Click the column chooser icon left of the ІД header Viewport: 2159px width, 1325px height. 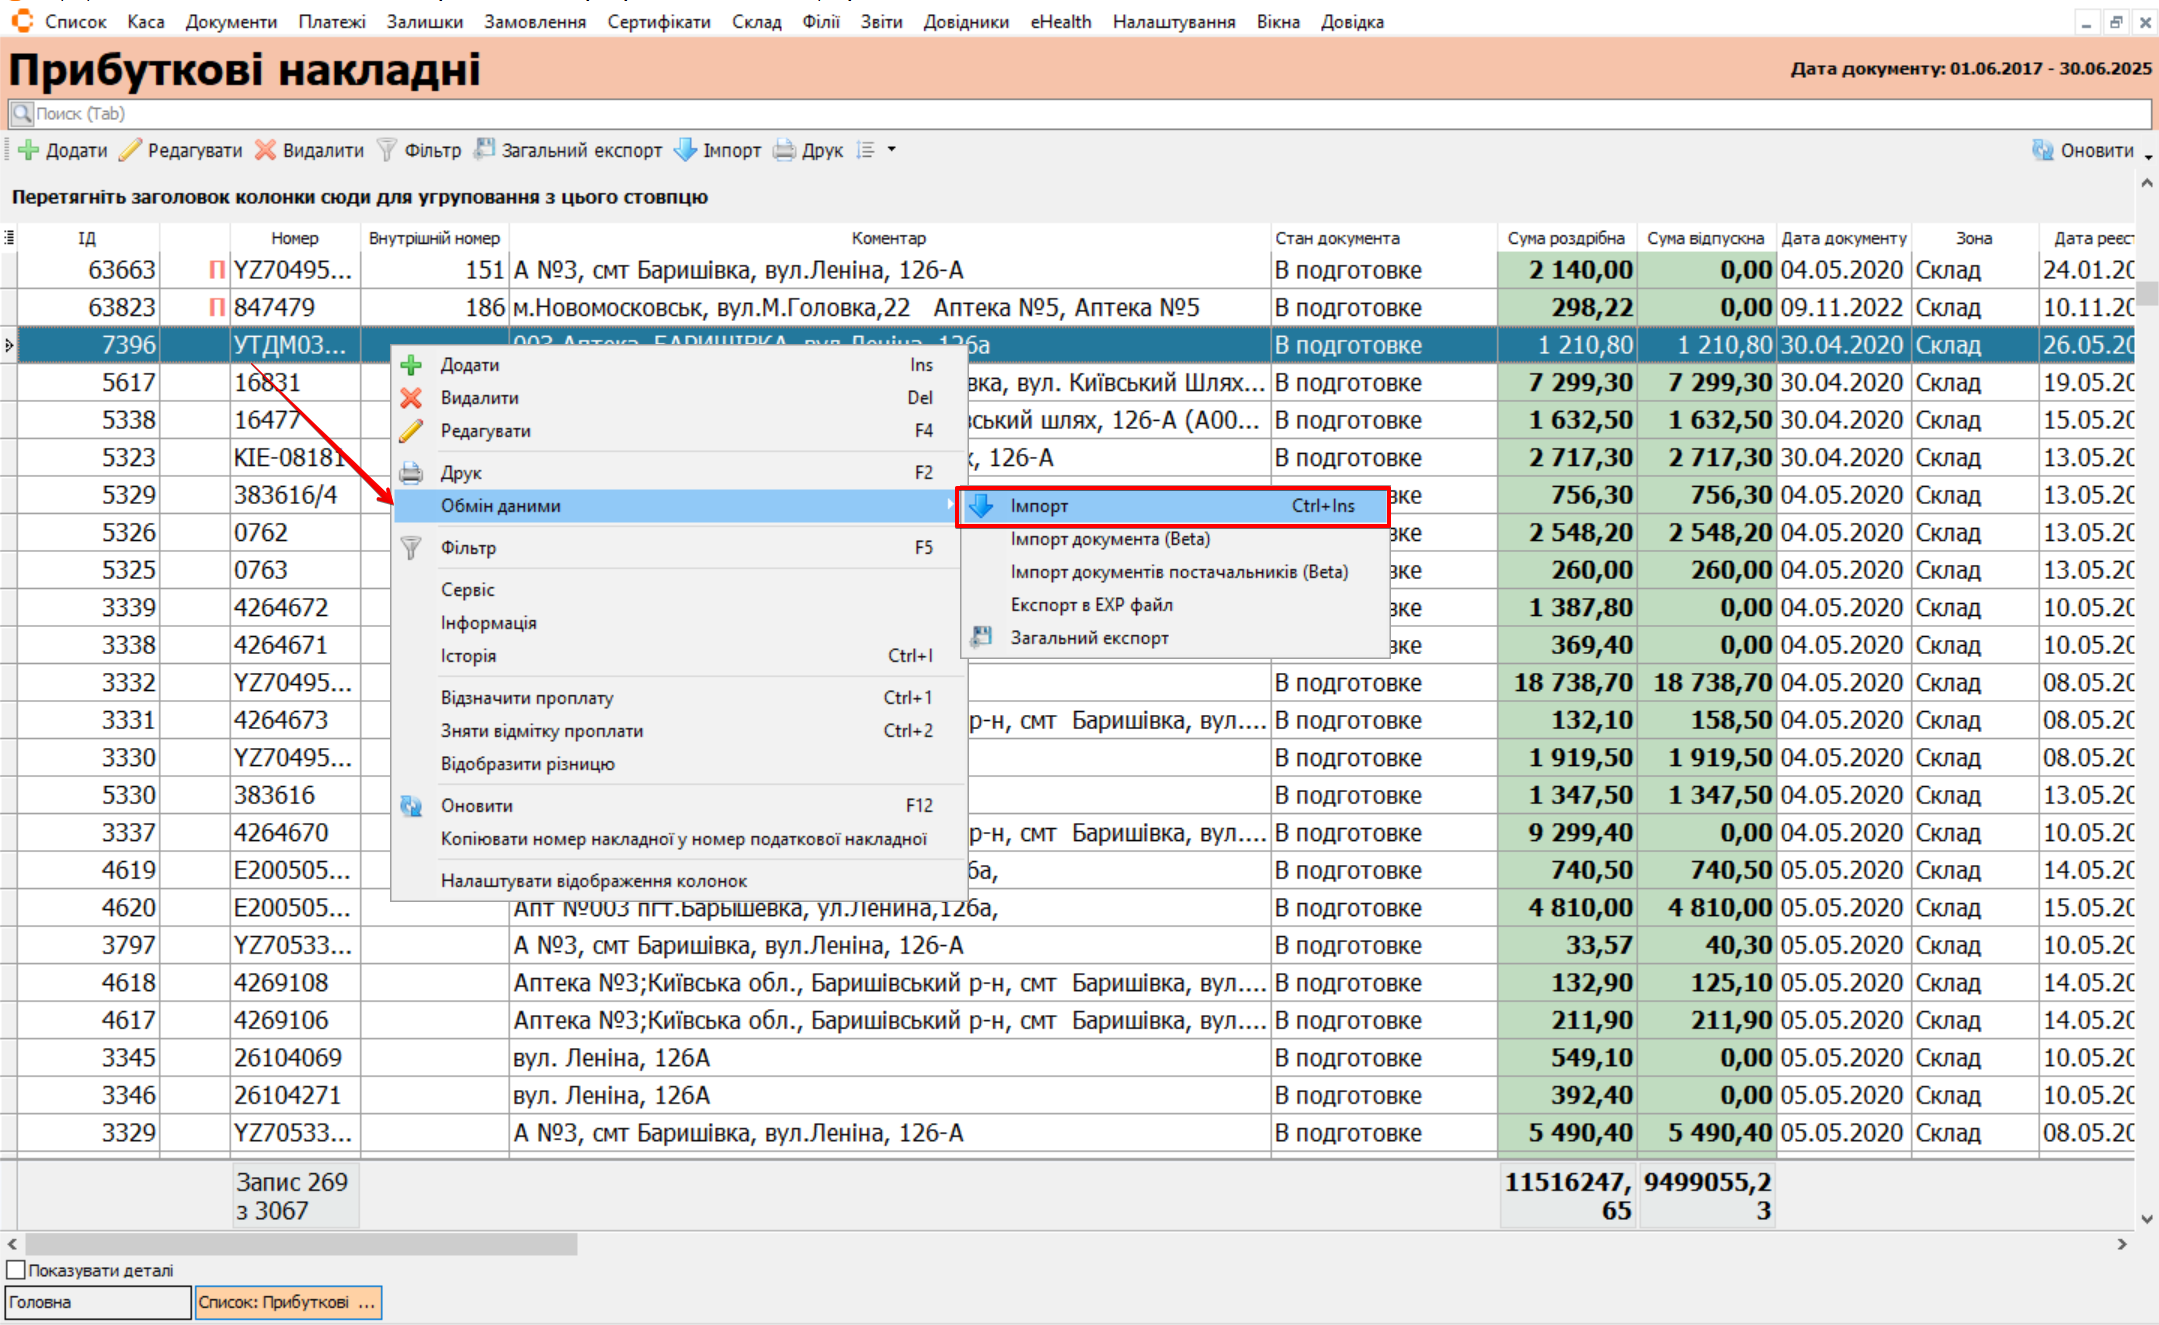[9, 238]
